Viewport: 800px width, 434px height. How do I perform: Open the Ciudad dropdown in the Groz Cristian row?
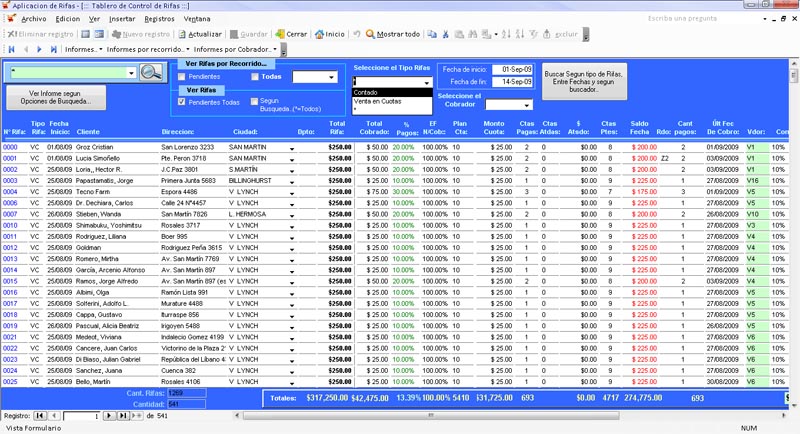pyautogui.click(x=292, y=148)
